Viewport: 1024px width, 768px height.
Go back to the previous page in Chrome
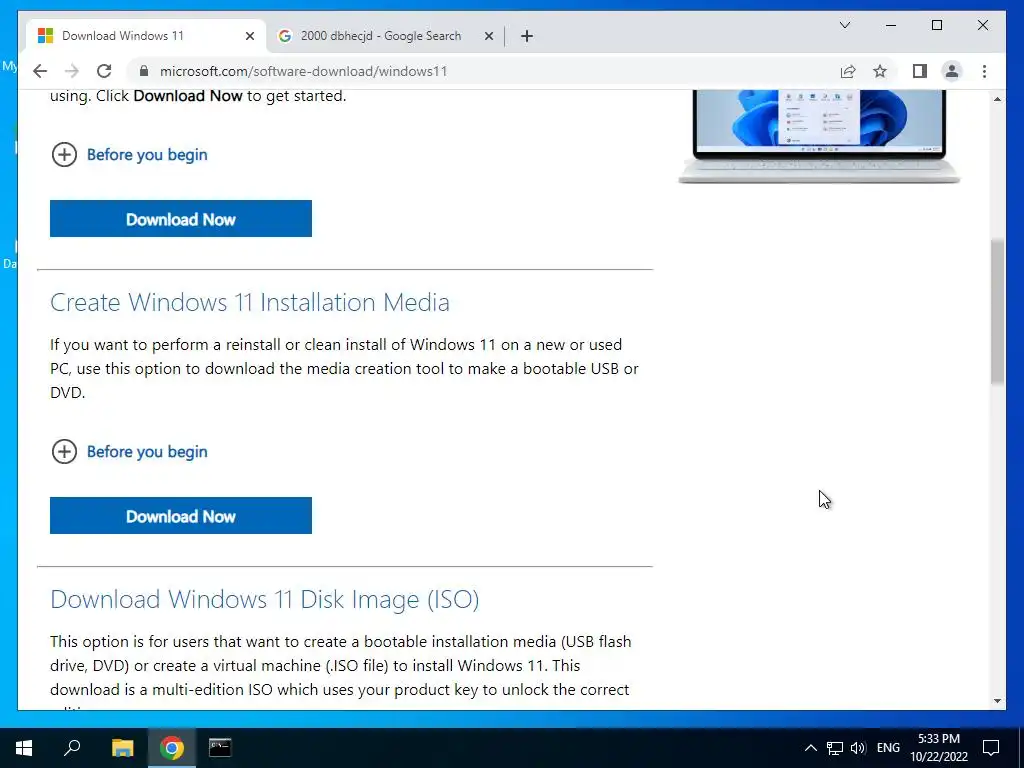click(x=40, y=71)
